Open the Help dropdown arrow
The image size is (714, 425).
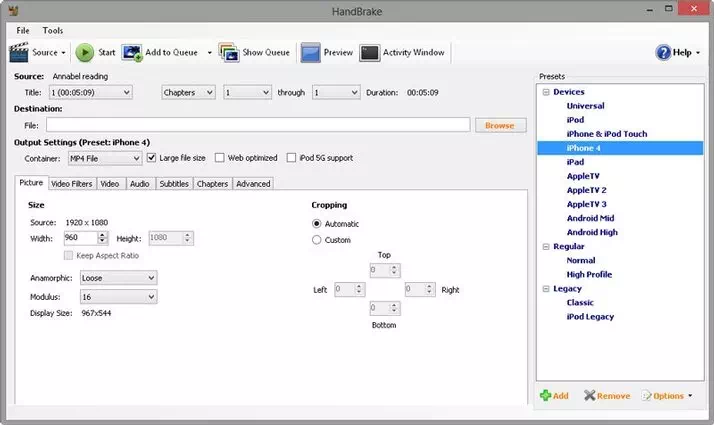coord(698,53)
